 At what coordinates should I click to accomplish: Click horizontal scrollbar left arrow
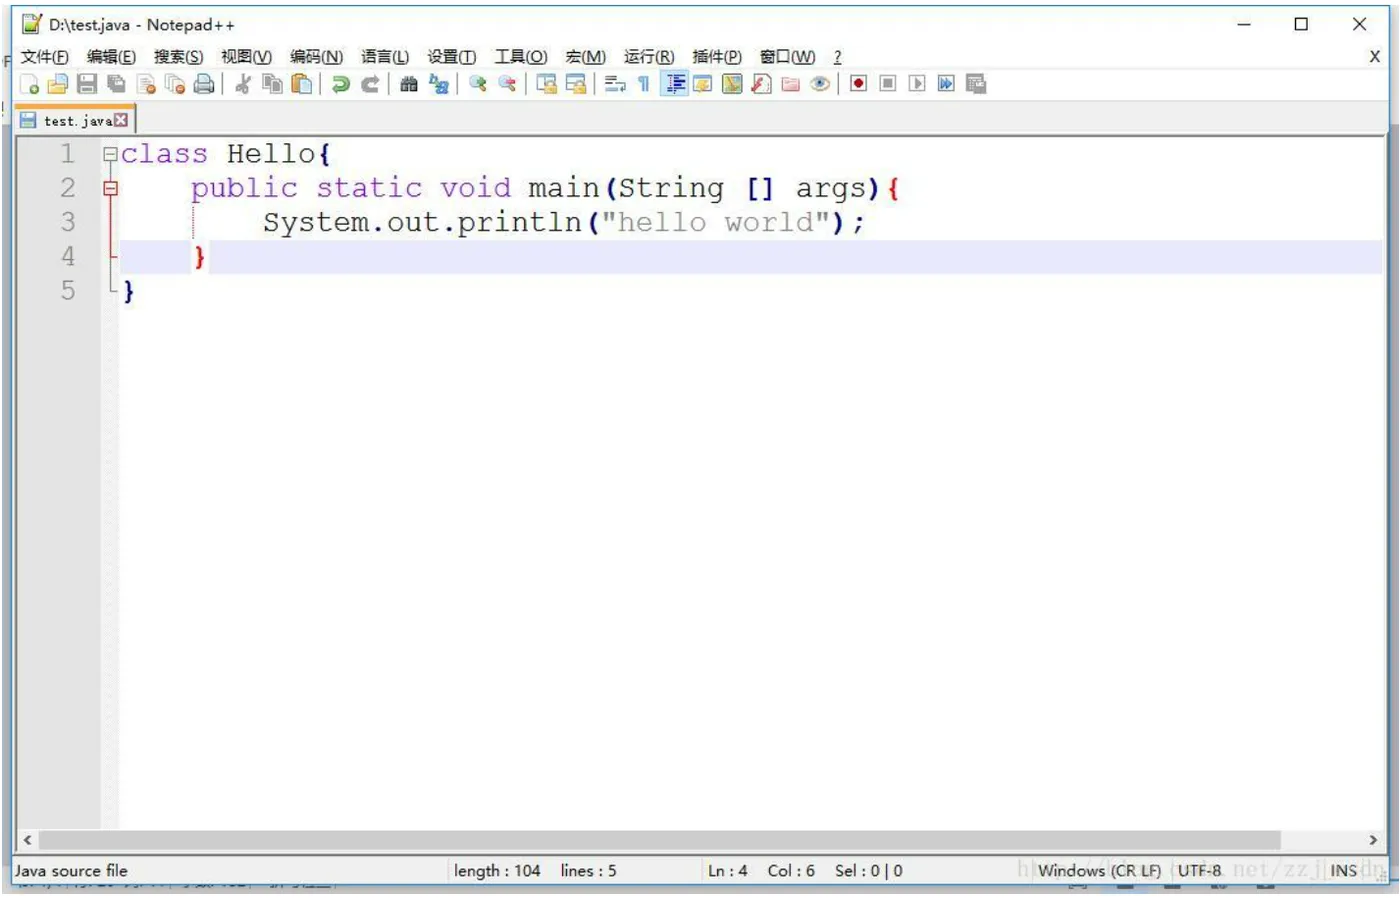click(x=27, y=841)
